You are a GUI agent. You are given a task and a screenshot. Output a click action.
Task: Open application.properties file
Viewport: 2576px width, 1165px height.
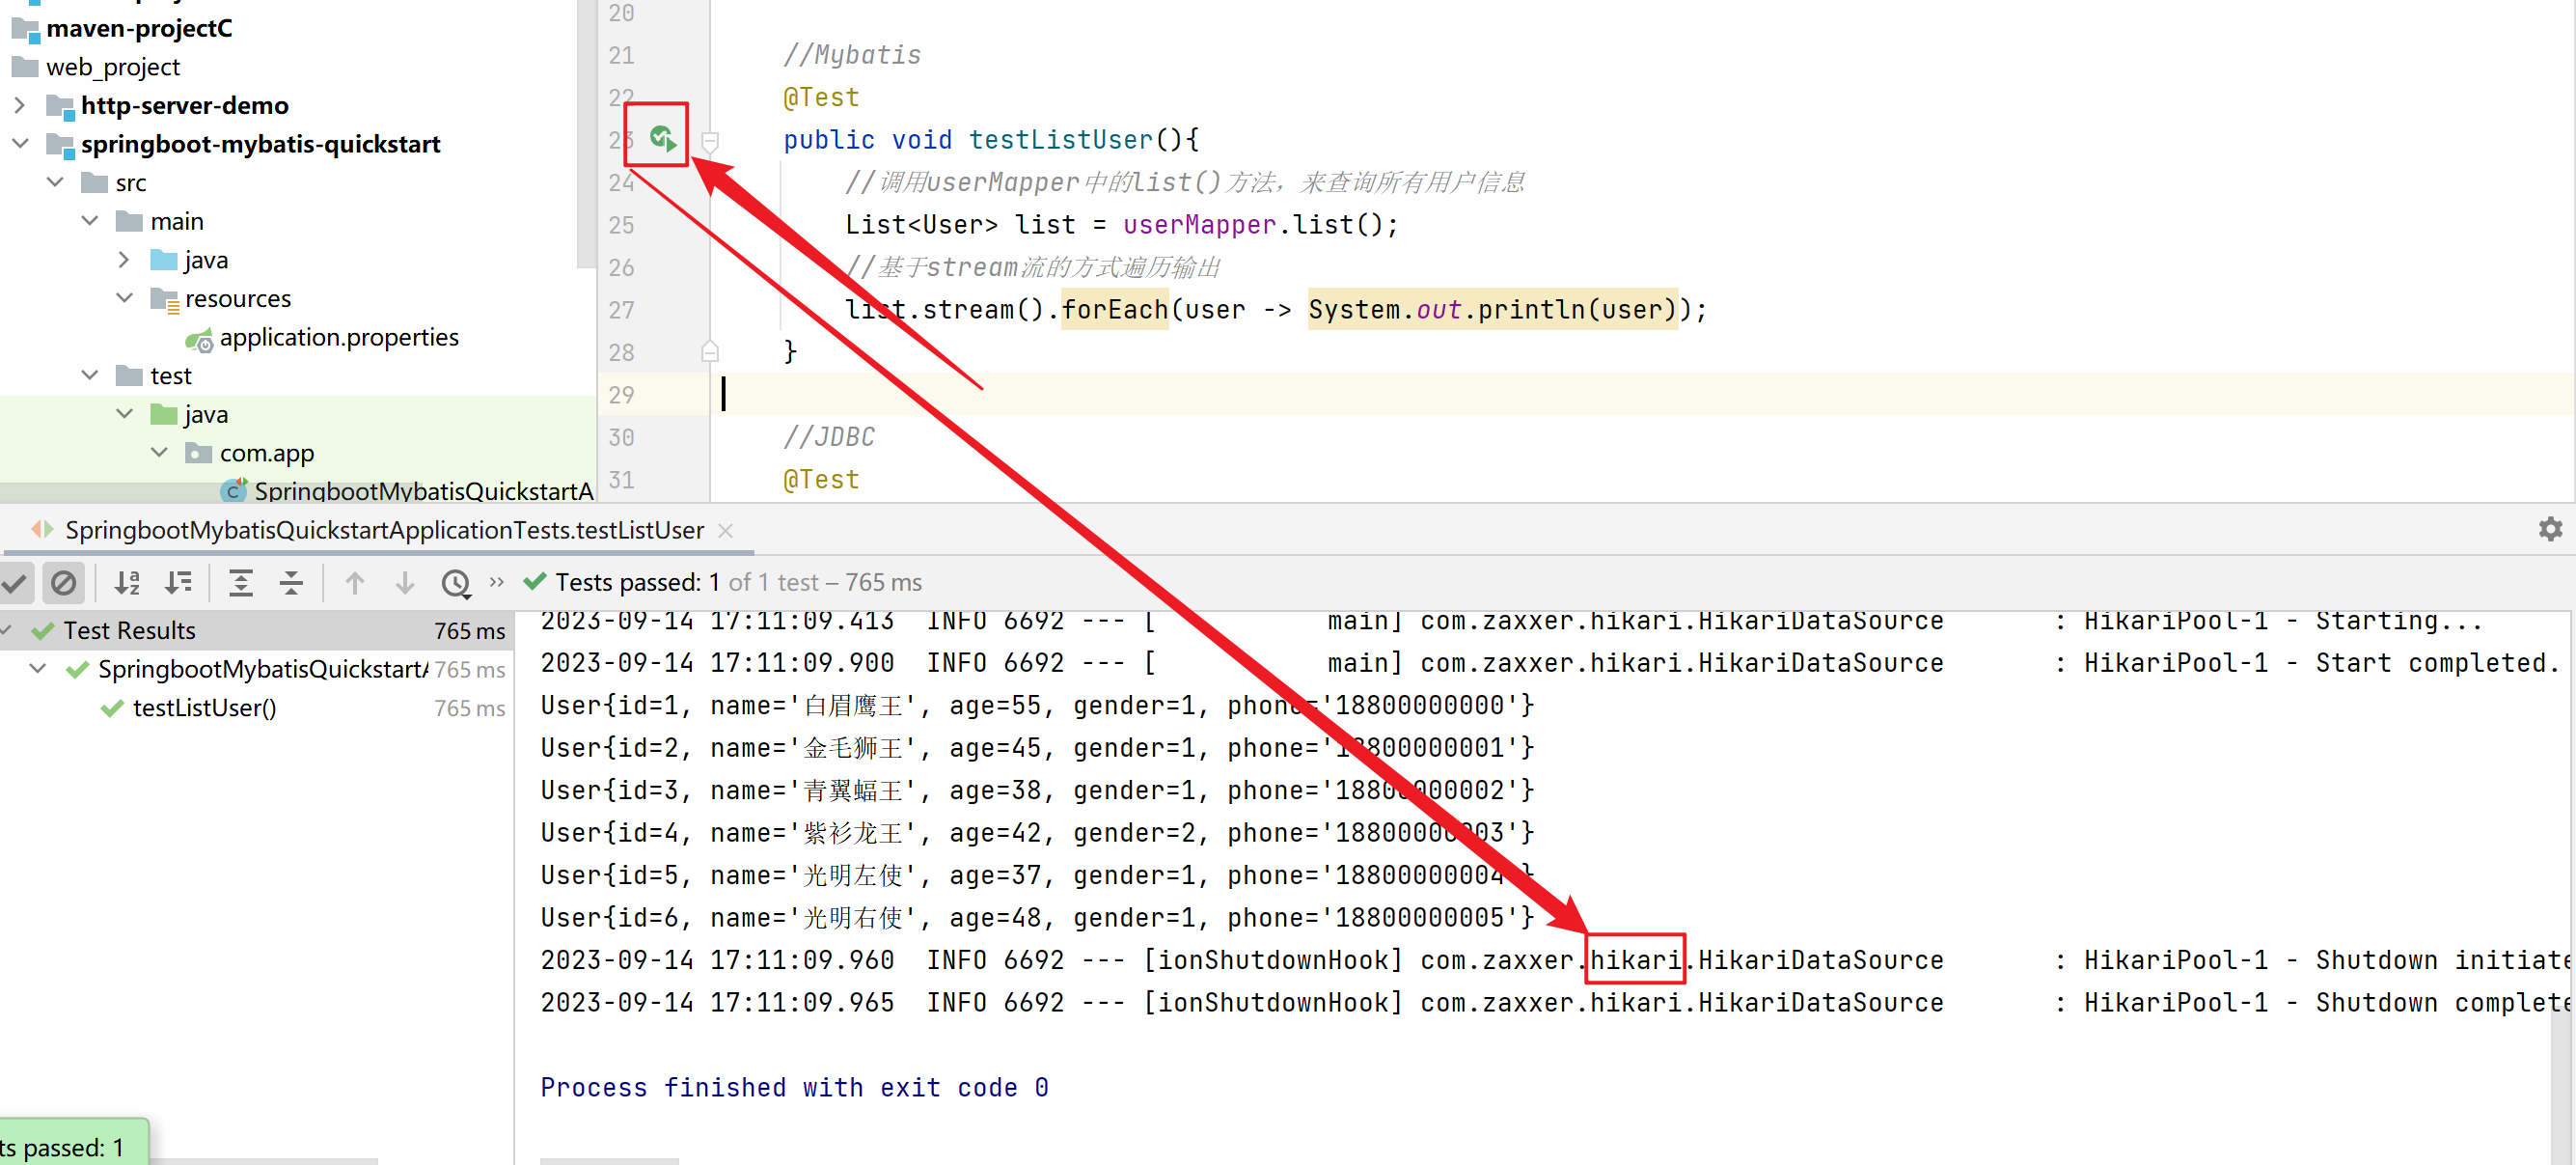(339, 338)
